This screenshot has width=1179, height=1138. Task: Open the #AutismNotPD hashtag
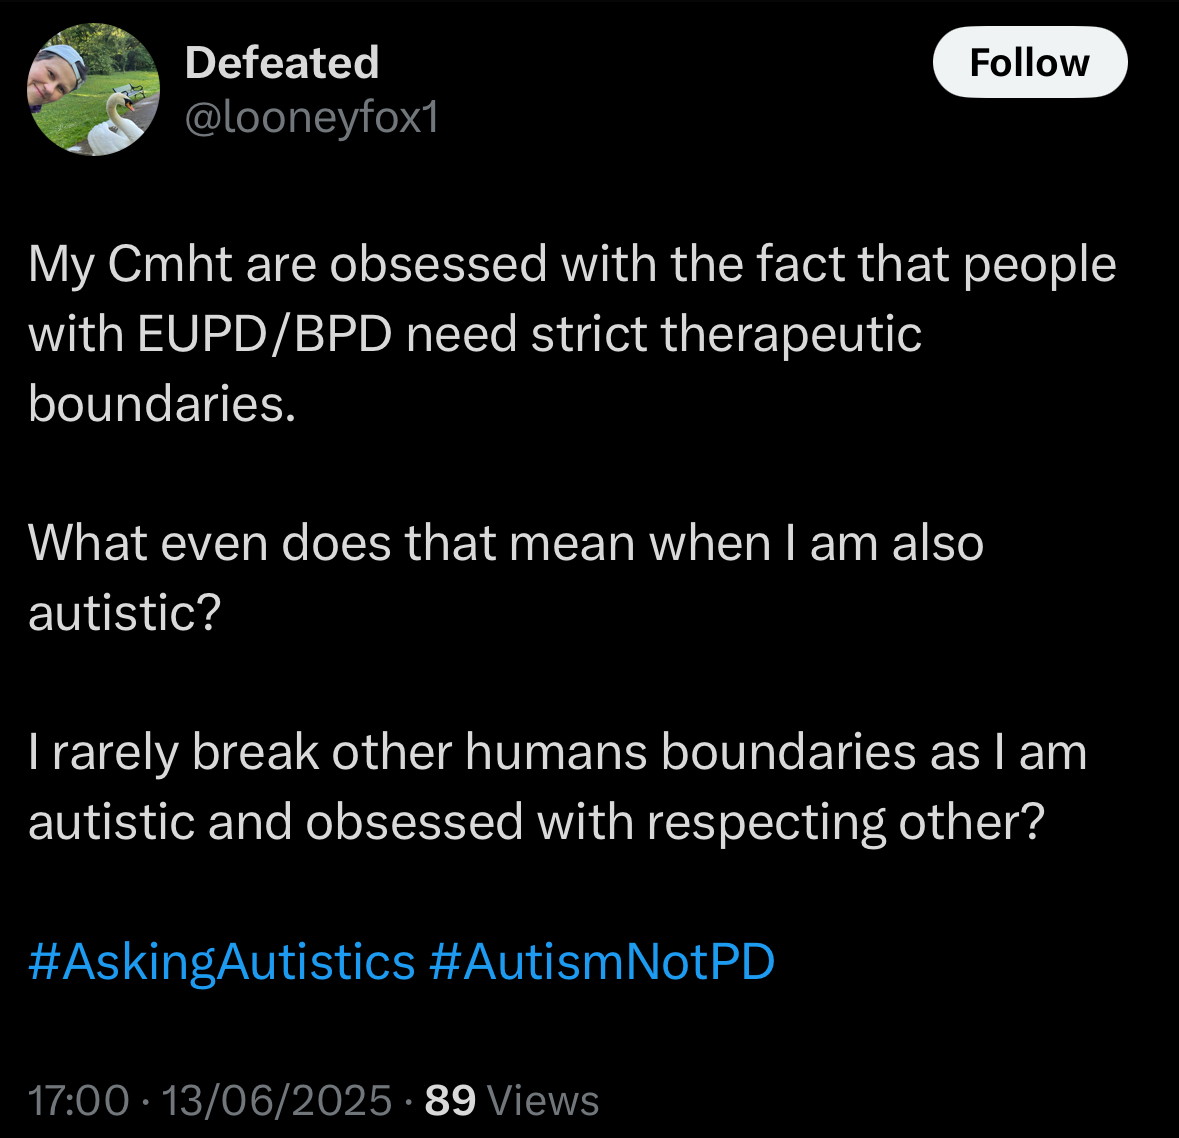602,961
